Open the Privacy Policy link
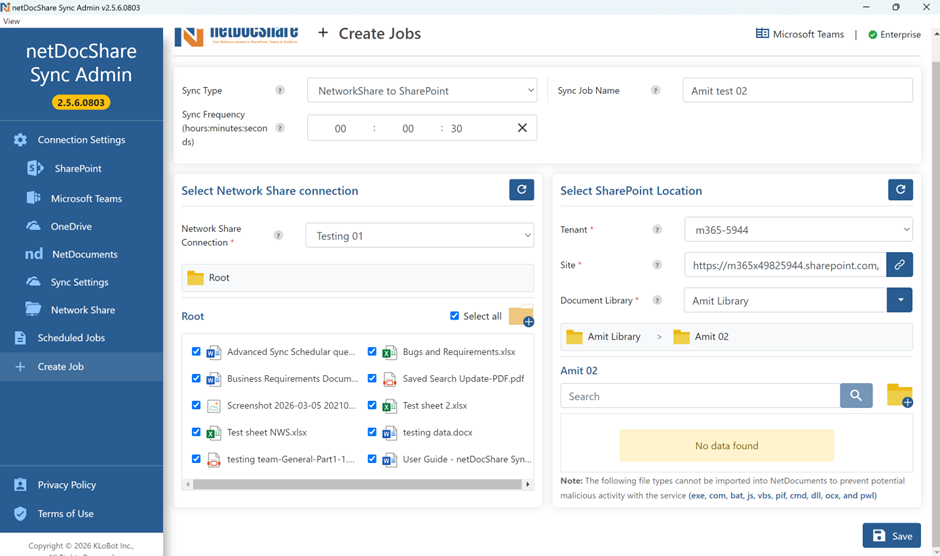Viewport: 940px width, 556px height. pos(67,485)
